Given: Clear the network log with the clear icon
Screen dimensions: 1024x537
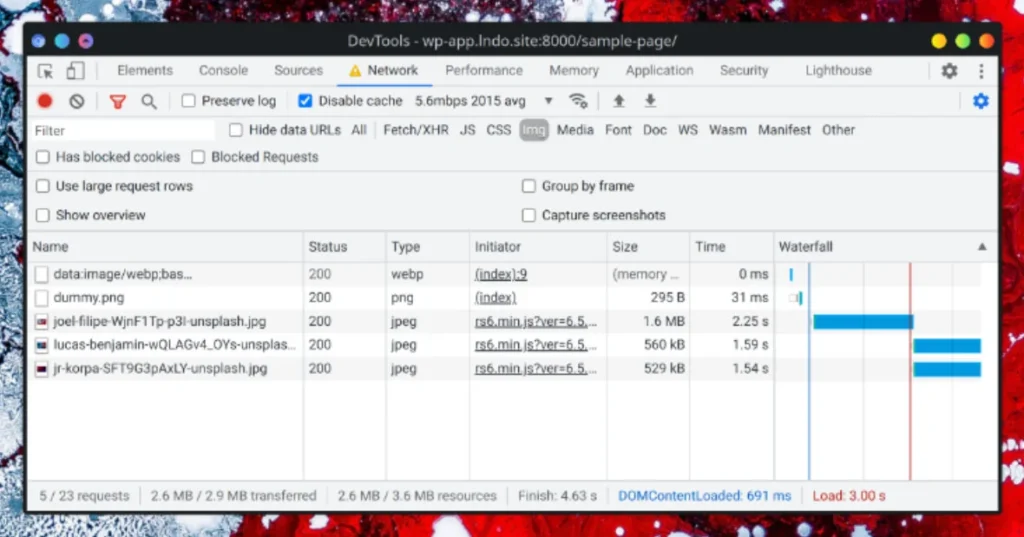Looking at the screenshot, I should (x=77, y=101).
